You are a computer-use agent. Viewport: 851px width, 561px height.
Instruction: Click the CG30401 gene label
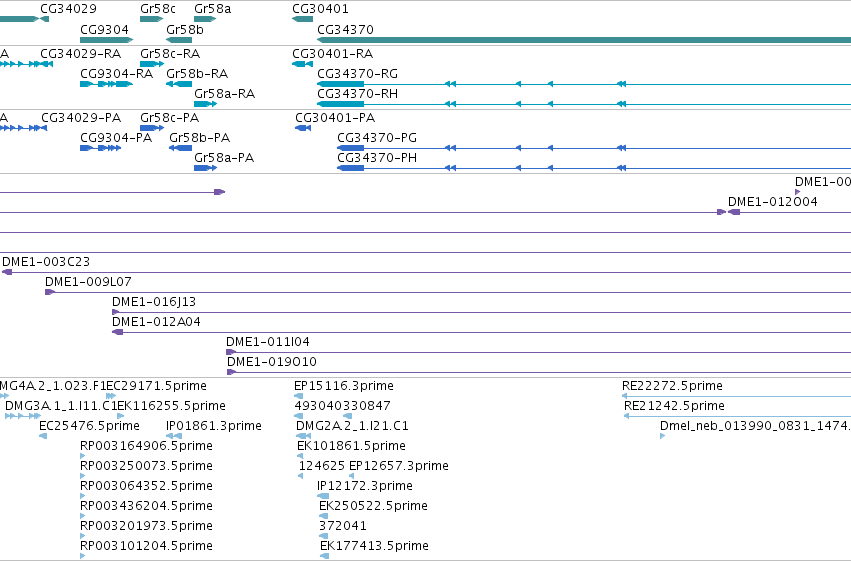pyautogui.click(x=320, y=9)
